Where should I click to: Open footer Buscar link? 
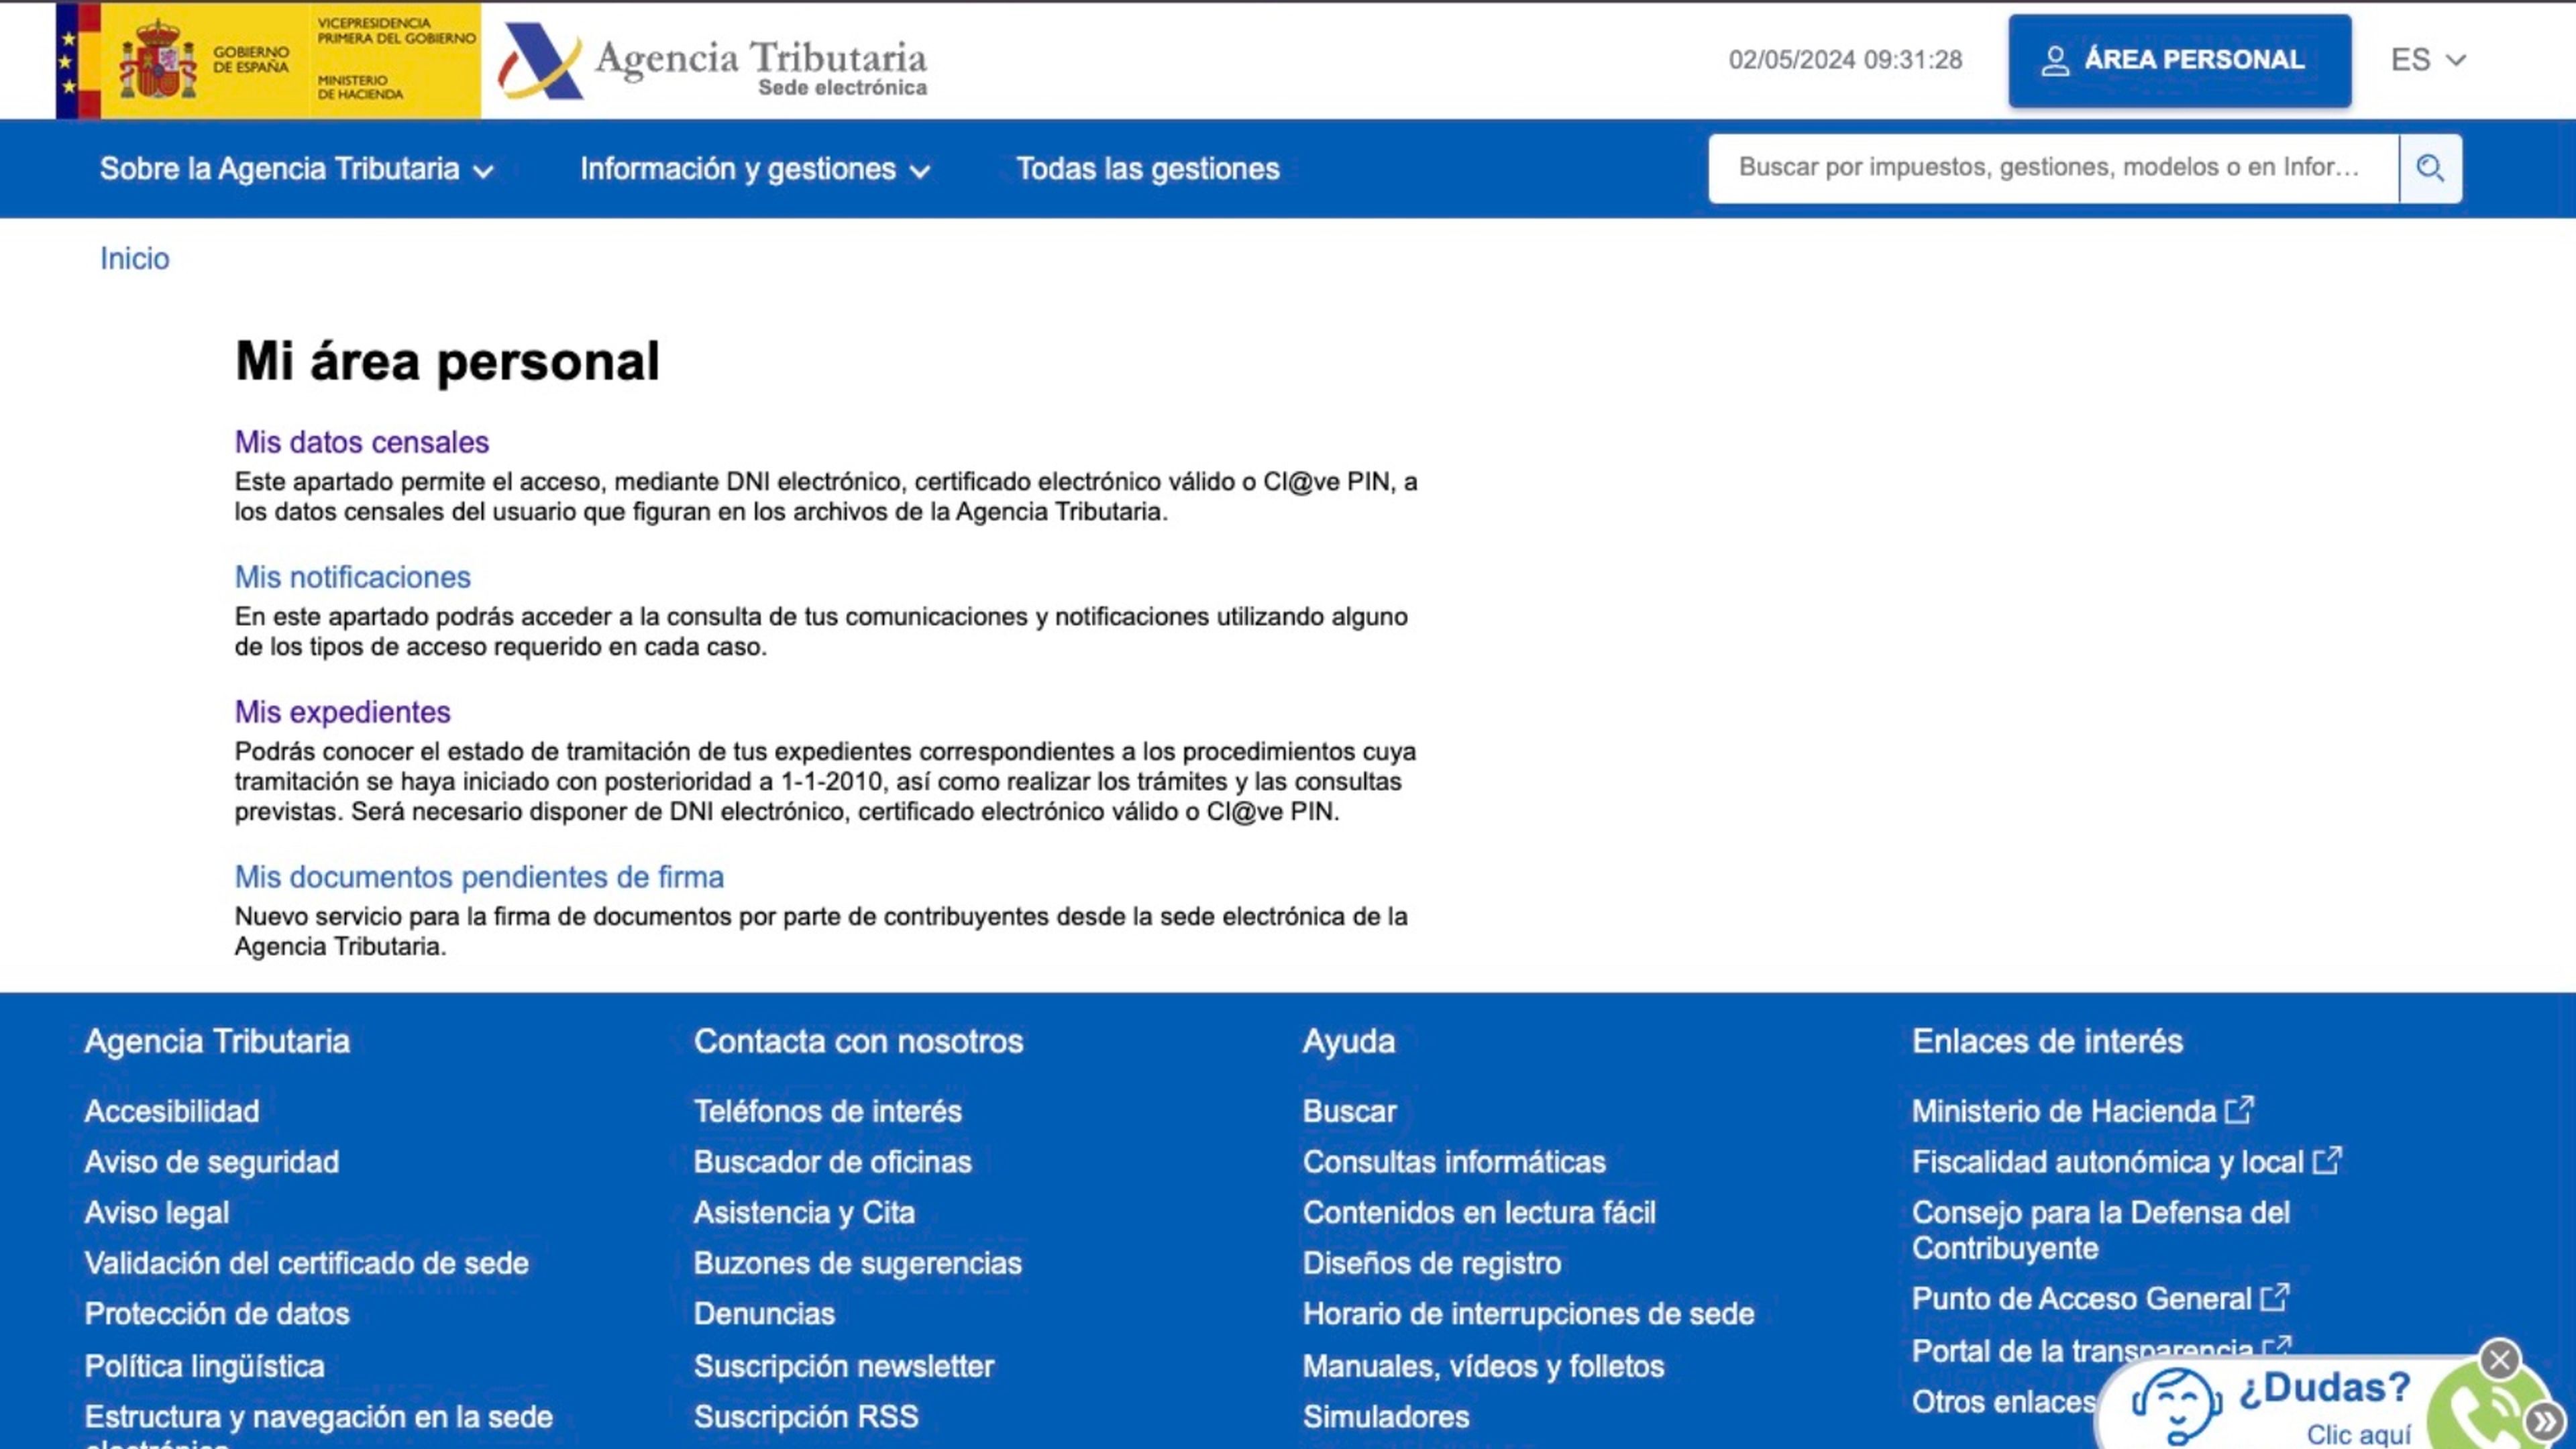[x=1350, y=1111]
